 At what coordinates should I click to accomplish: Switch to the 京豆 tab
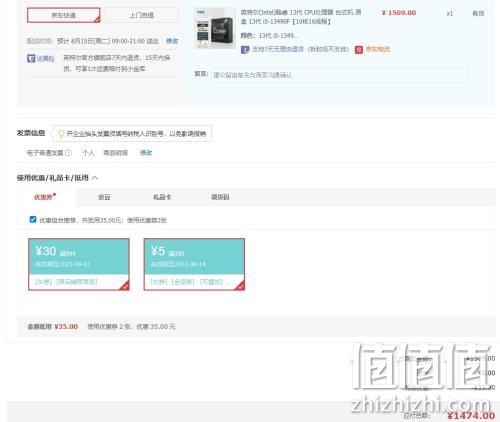point(104,197)
